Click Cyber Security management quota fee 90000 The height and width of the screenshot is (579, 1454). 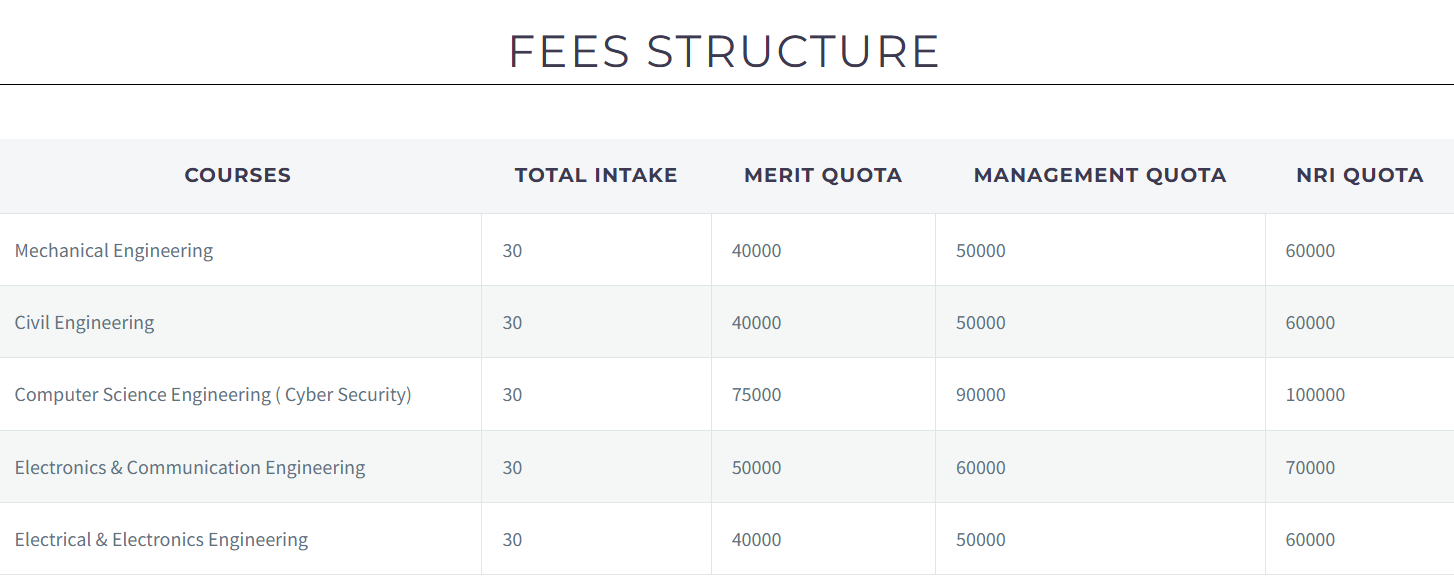click(x=981, y=395)
